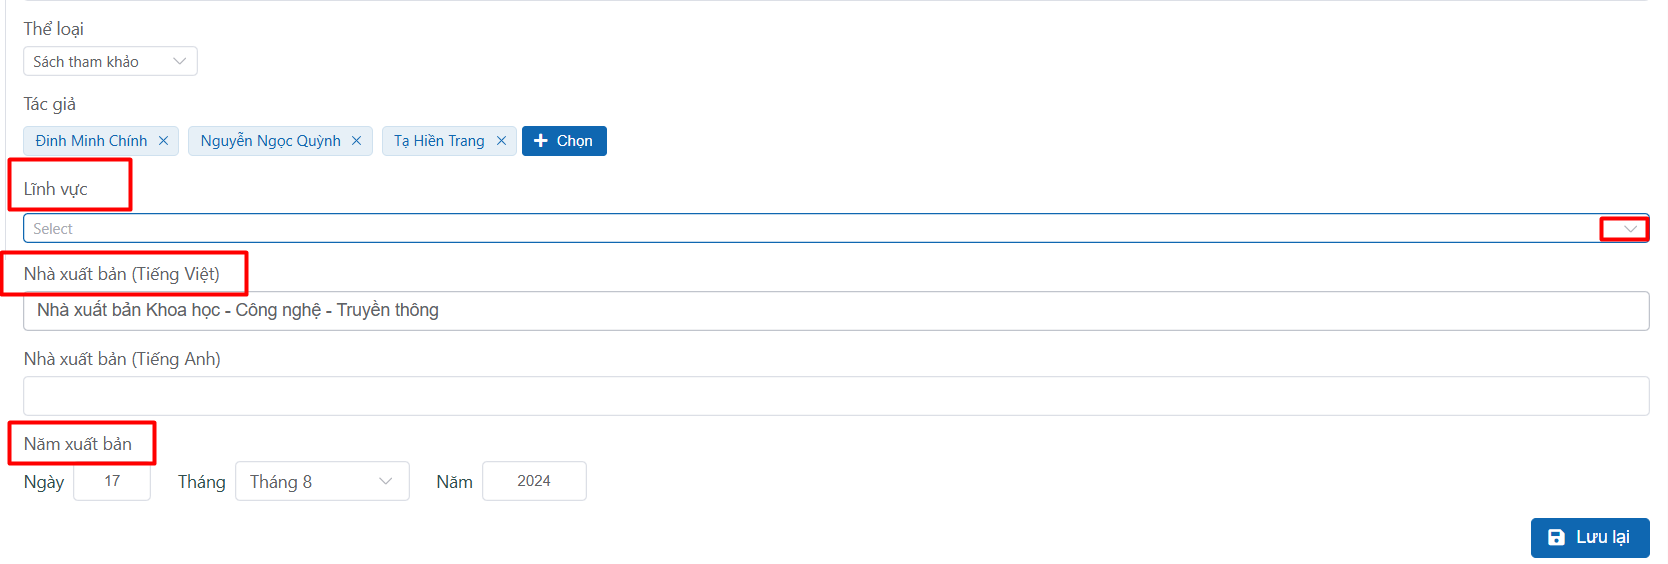Remove author Đinh Minh Chính tag
Viewport: 1668px width, 564px height.
pyautogui.click(x=163, y=141)
